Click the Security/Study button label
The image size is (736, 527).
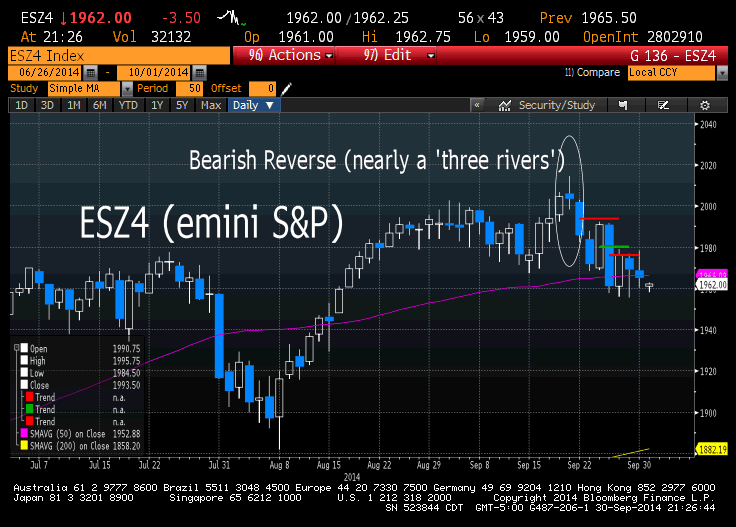[x=557, y=105]
